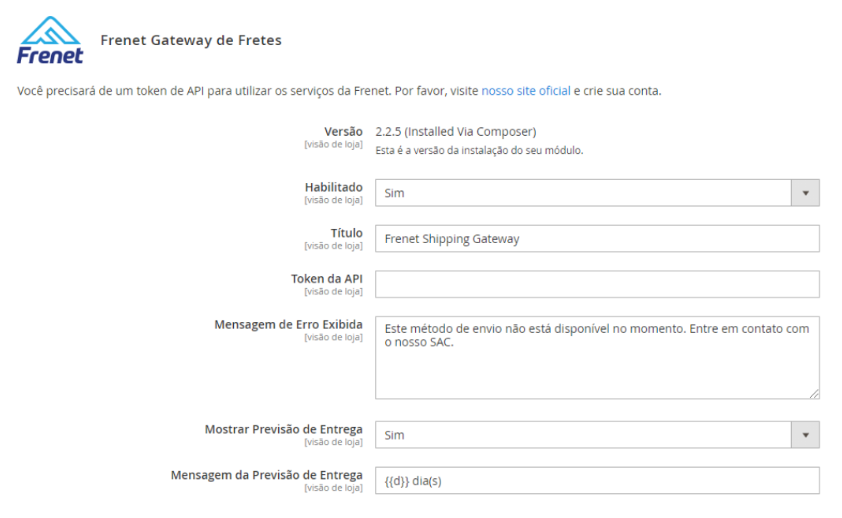Open the 'nosso site oficial' link
This screenshot has width=842, height=518.
[526, 91]
